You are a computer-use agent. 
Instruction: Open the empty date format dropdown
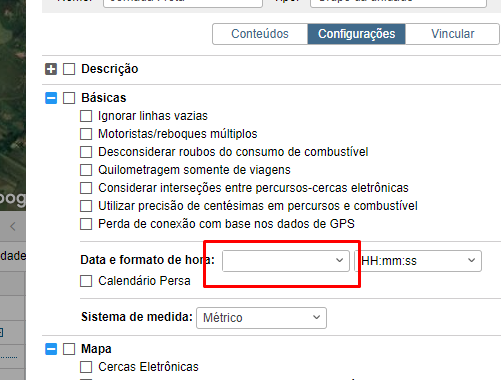pos(286,261)
